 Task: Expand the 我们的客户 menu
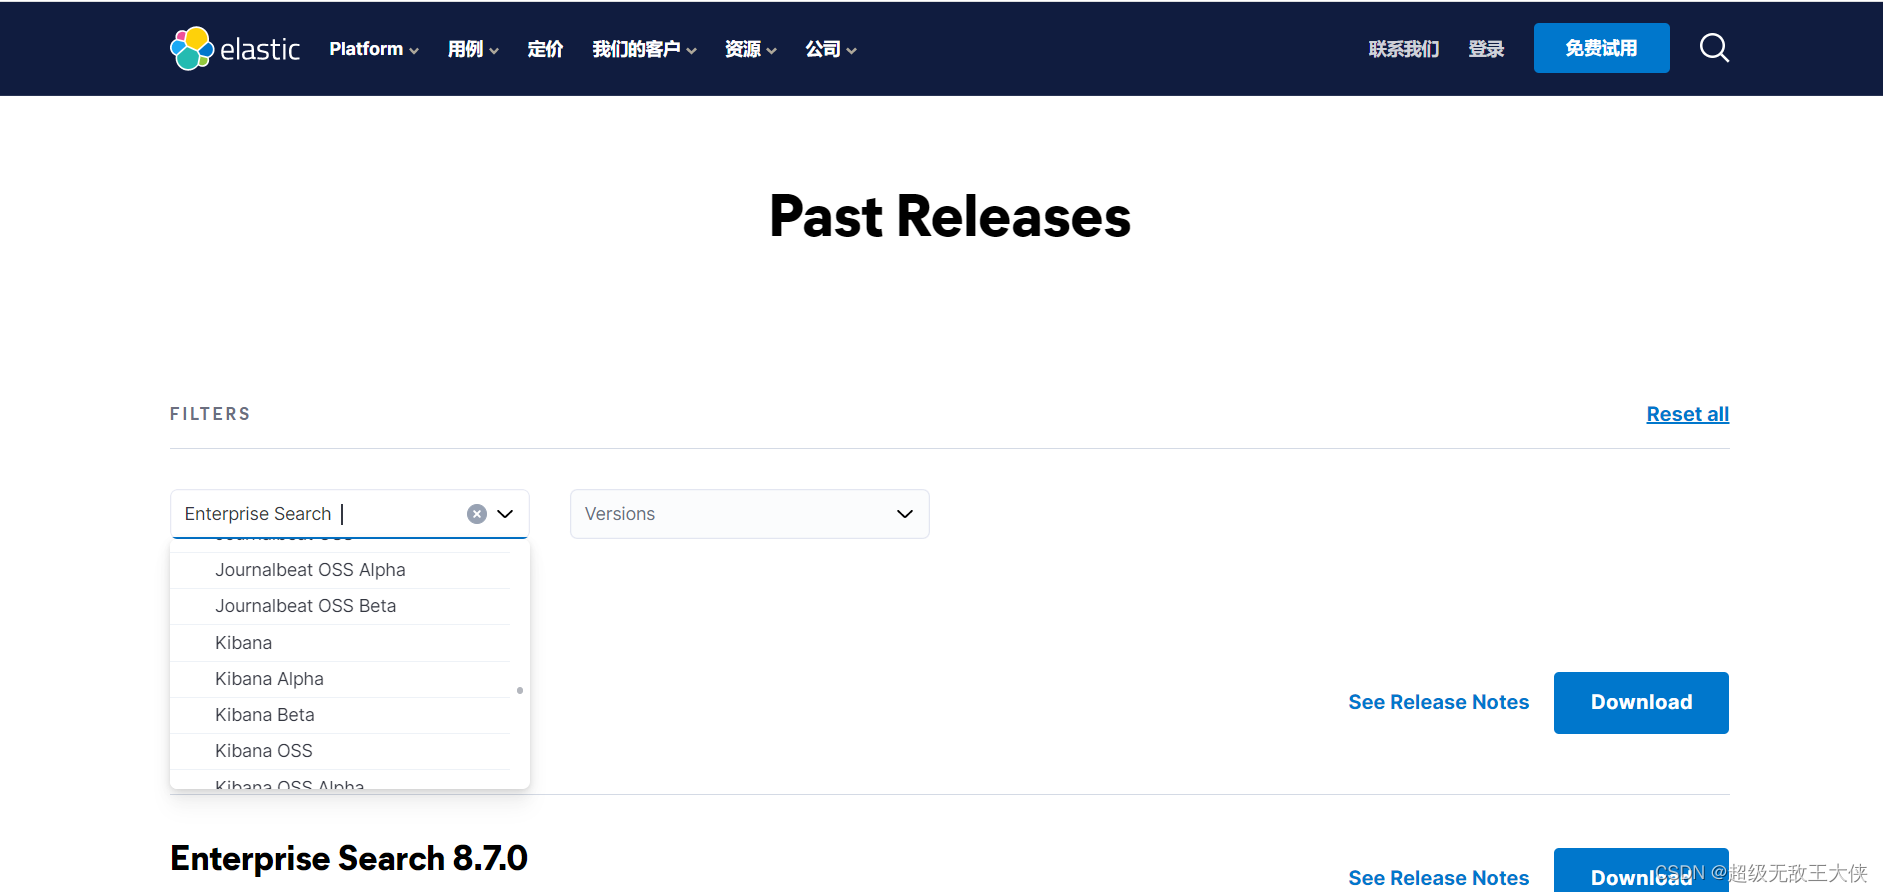[x=644, y=49]
